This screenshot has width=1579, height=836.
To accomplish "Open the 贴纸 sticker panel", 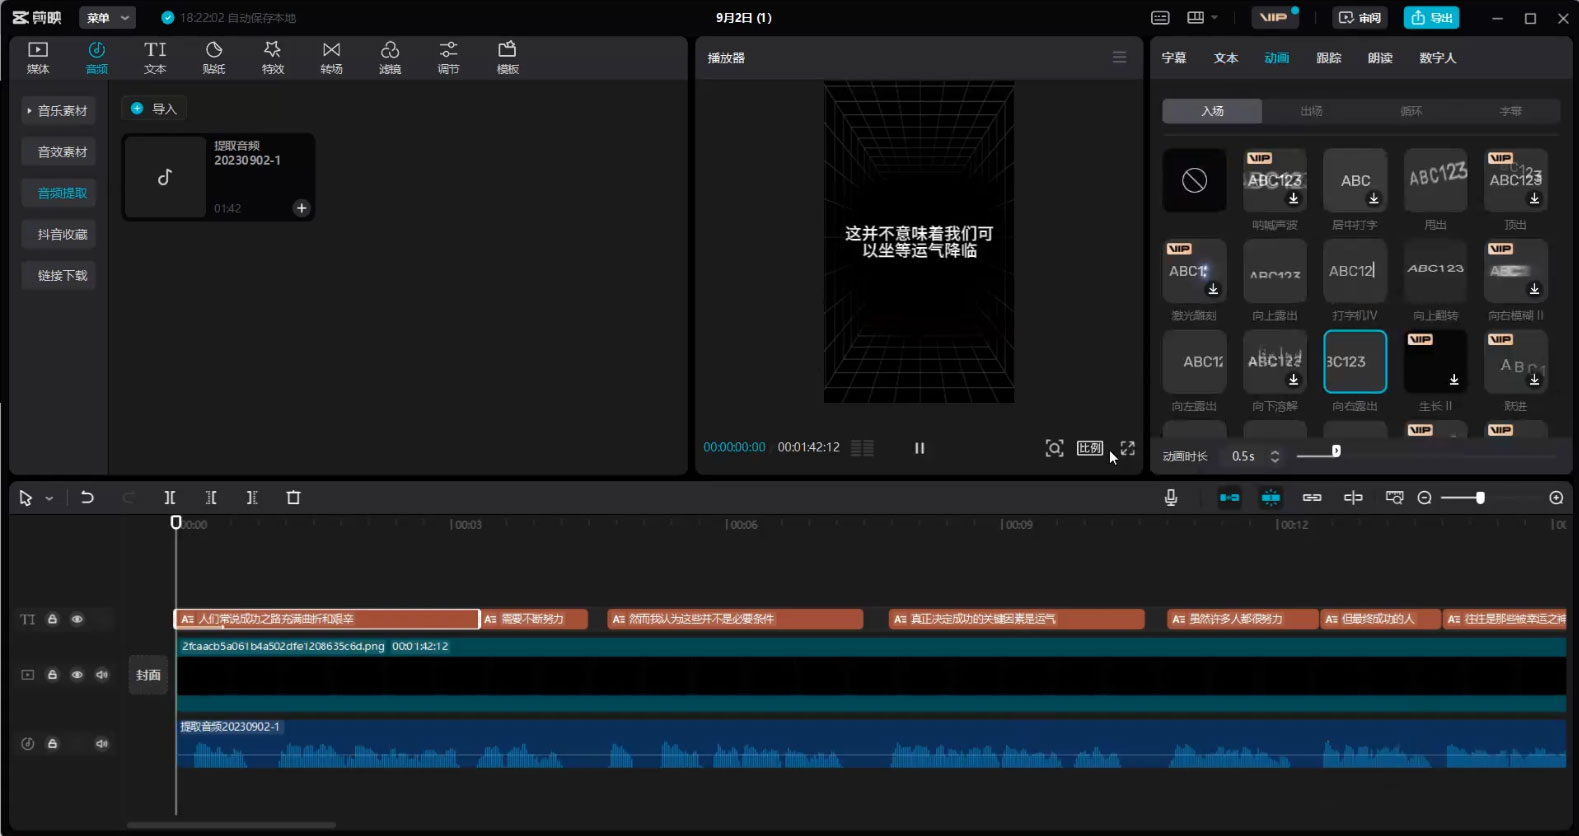I will pos(214,57).
